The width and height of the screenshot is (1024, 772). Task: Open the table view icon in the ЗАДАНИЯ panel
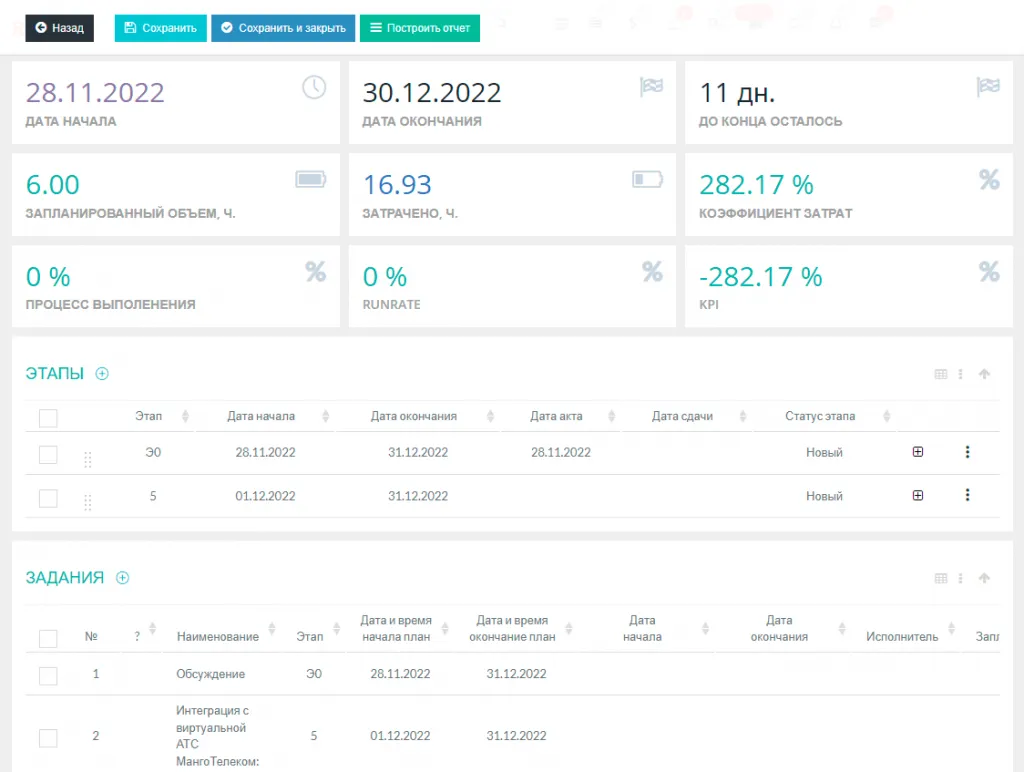pos(940,579)
